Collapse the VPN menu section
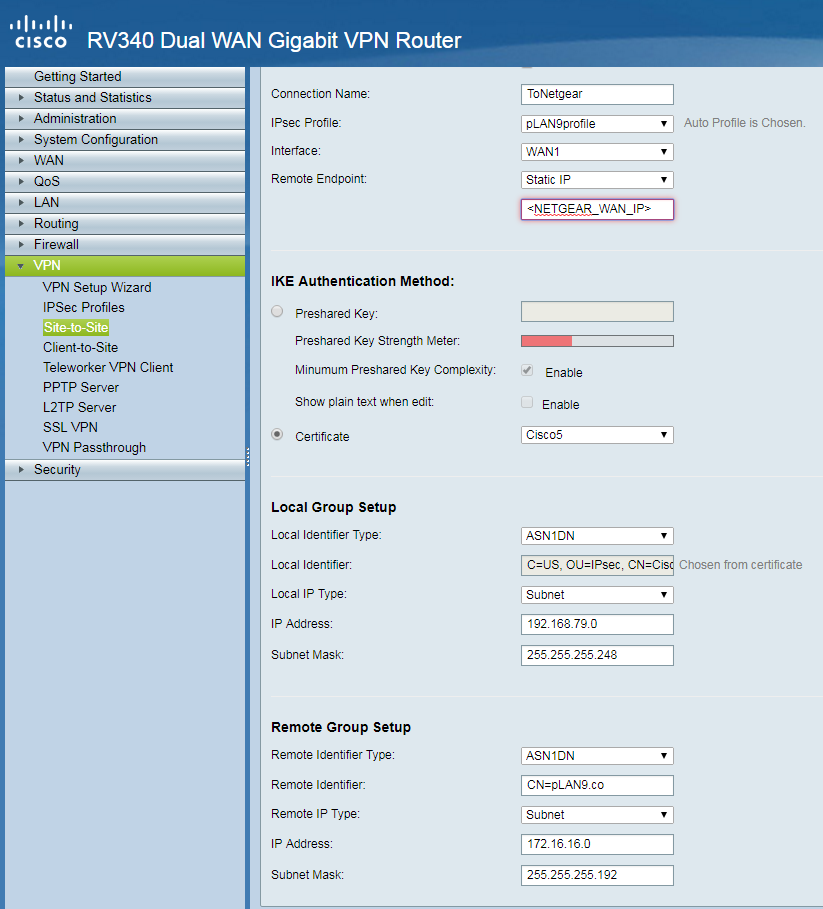Image resolution: width=823 pixels, height=909 pixels. click(21, 266)
